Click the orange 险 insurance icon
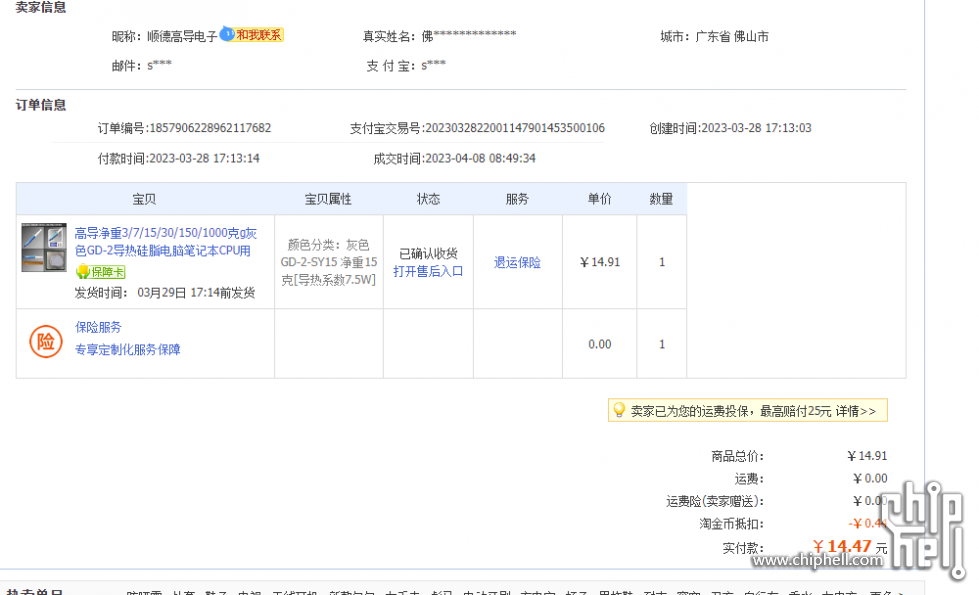This screenshot has height=595, width=979. 46,342
